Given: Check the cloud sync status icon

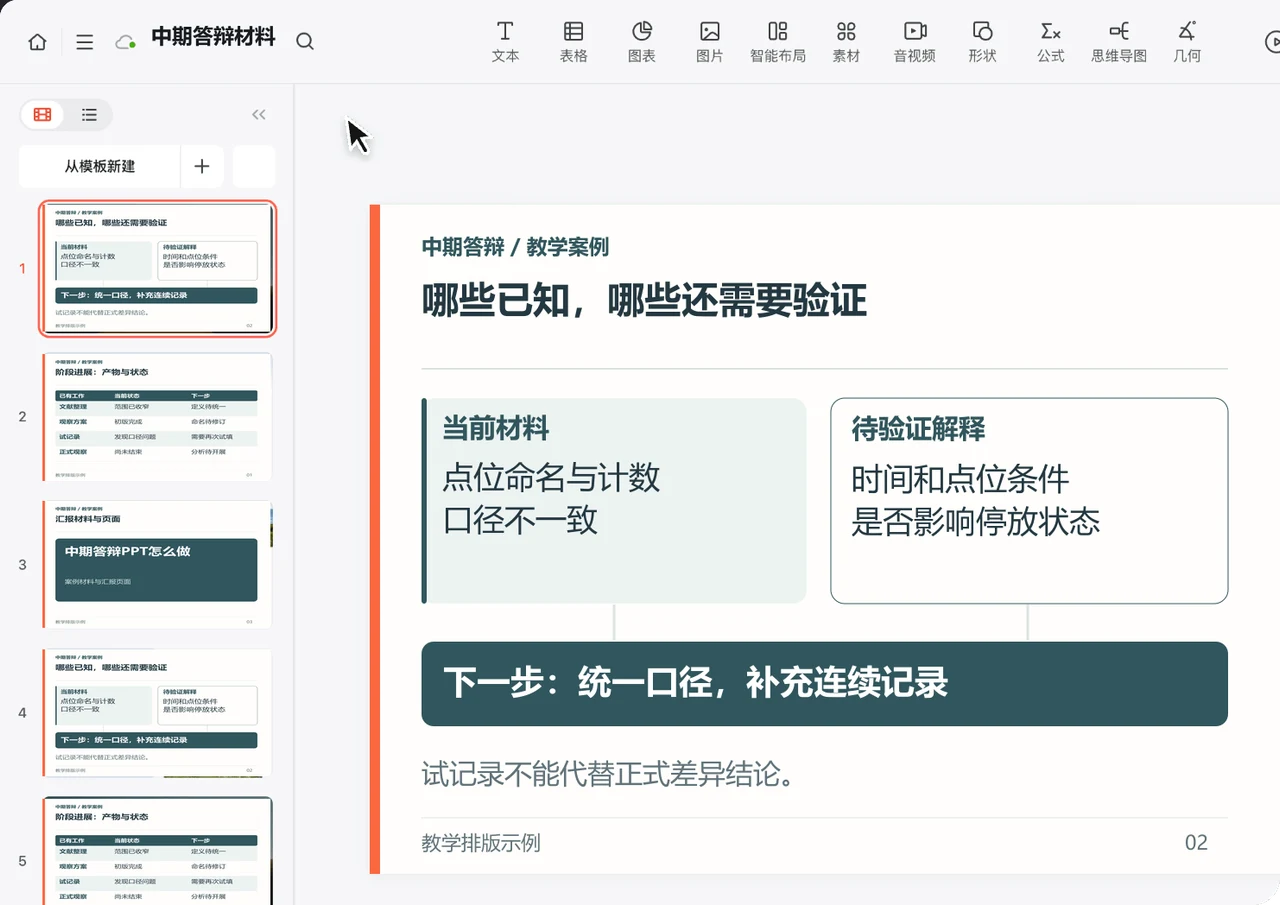Looking at the screenshot, I should [125, 42].
